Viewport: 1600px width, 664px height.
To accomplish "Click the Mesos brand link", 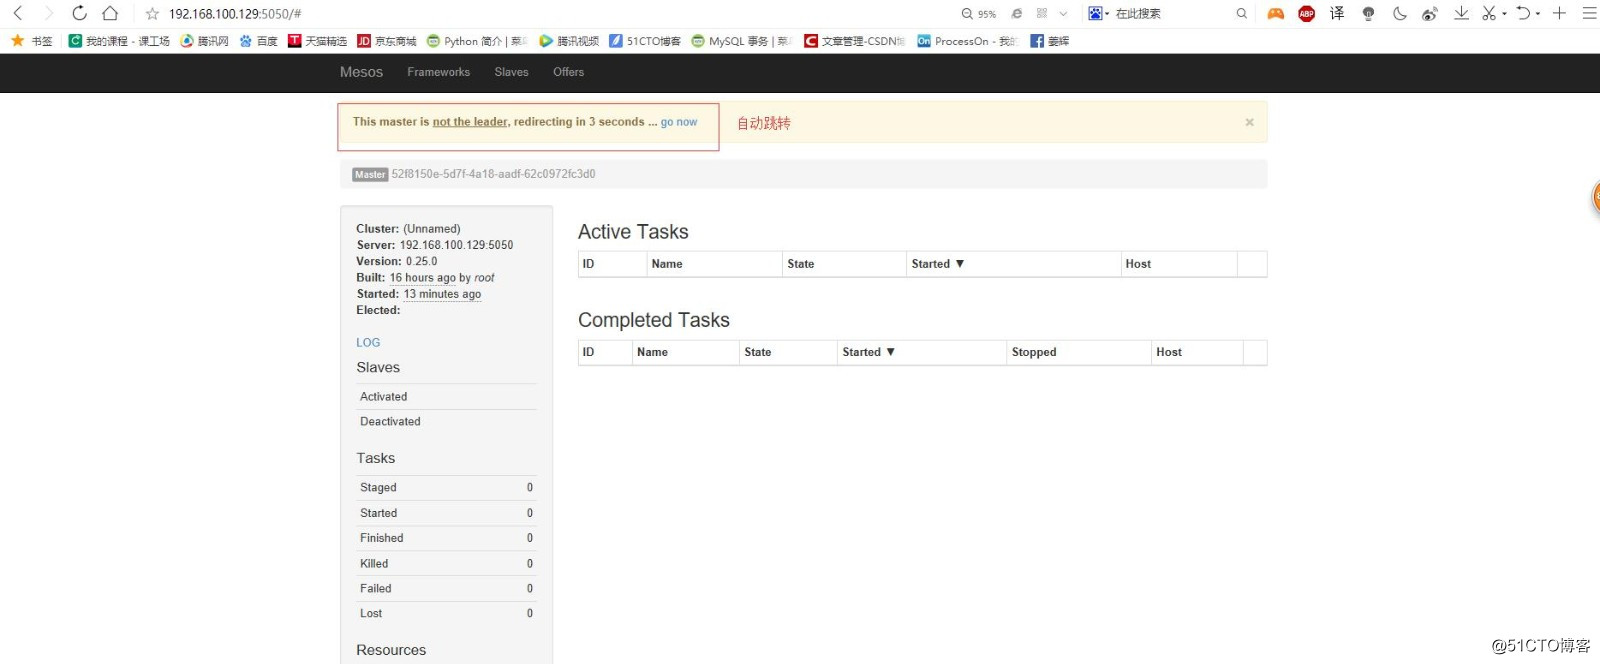I will pyautogui.click(x=361, y=72).
